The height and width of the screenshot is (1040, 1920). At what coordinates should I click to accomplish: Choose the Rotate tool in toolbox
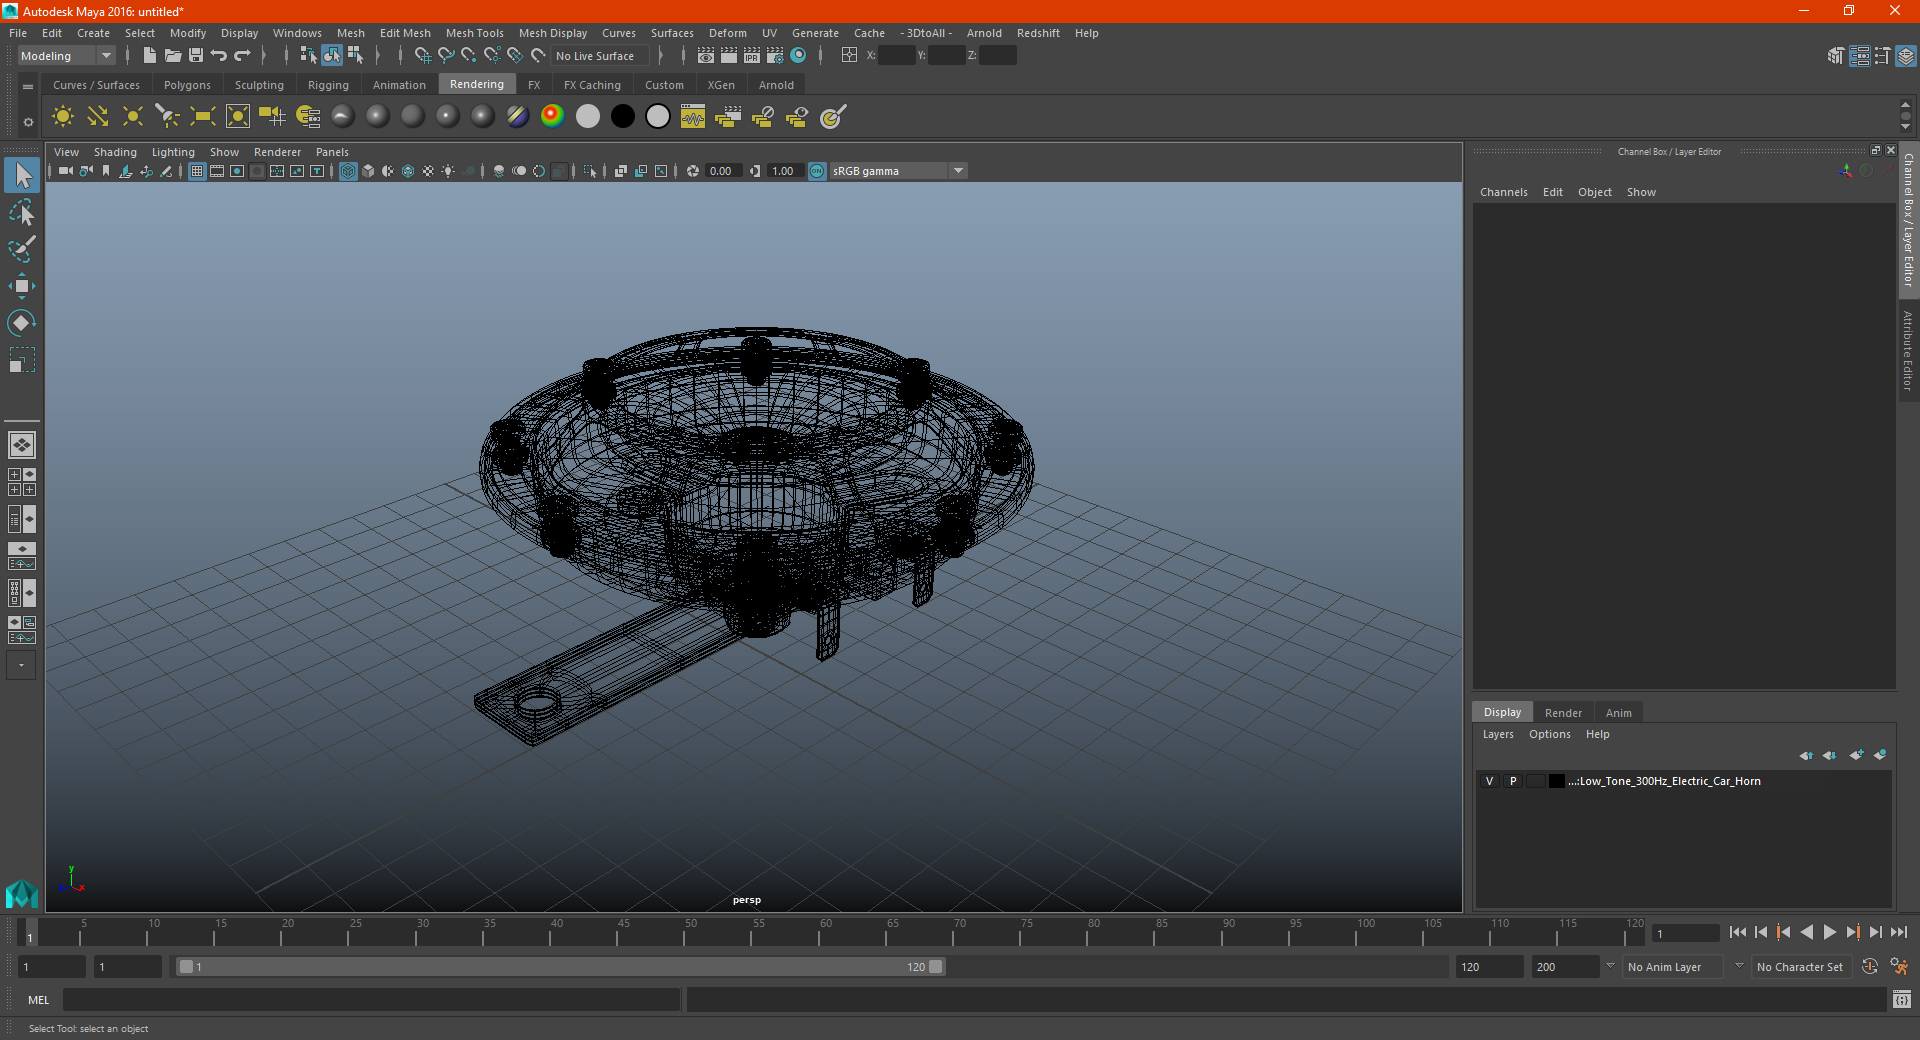pos(22,322)
